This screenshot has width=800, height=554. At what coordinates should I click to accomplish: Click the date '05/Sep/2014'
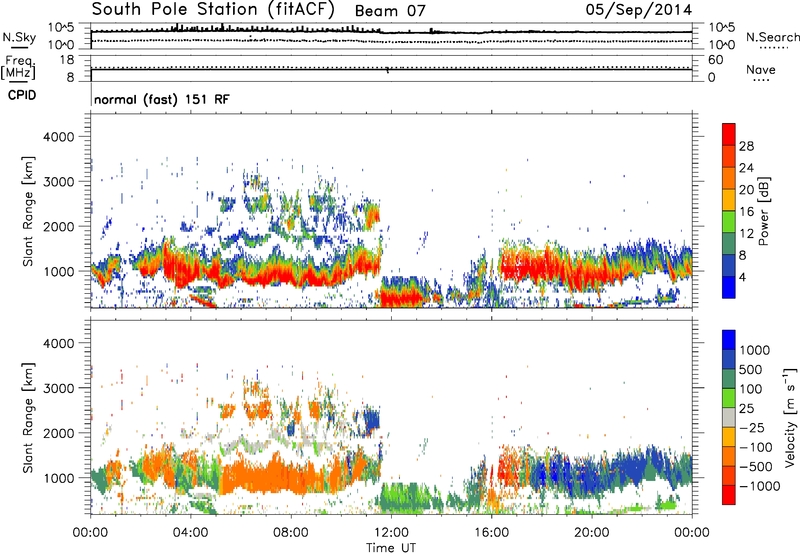(x=639, y=9)
